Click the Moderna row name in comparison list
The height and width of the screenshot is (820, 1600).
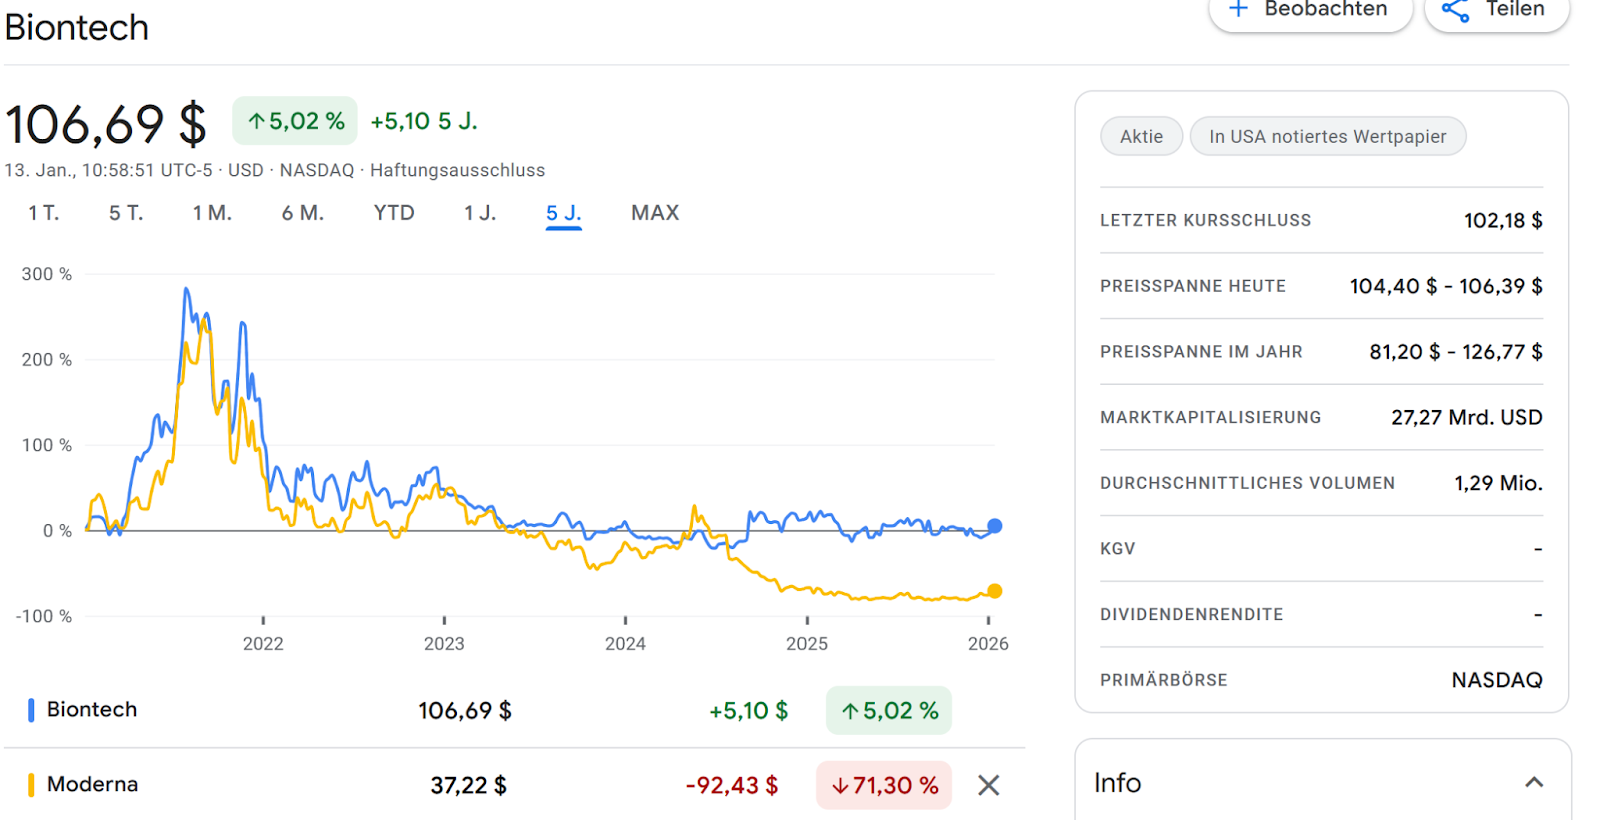tap(92, 784)
